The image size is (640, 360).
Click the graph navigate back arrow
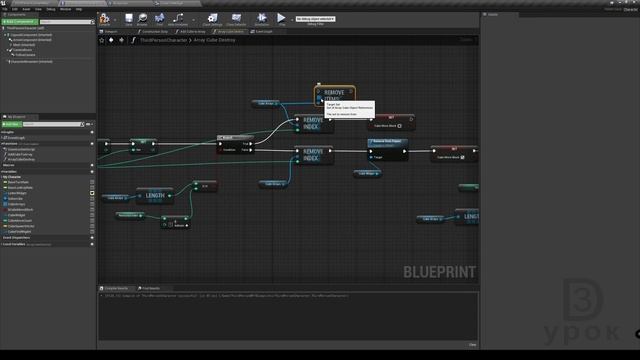[x=111, y=40]
